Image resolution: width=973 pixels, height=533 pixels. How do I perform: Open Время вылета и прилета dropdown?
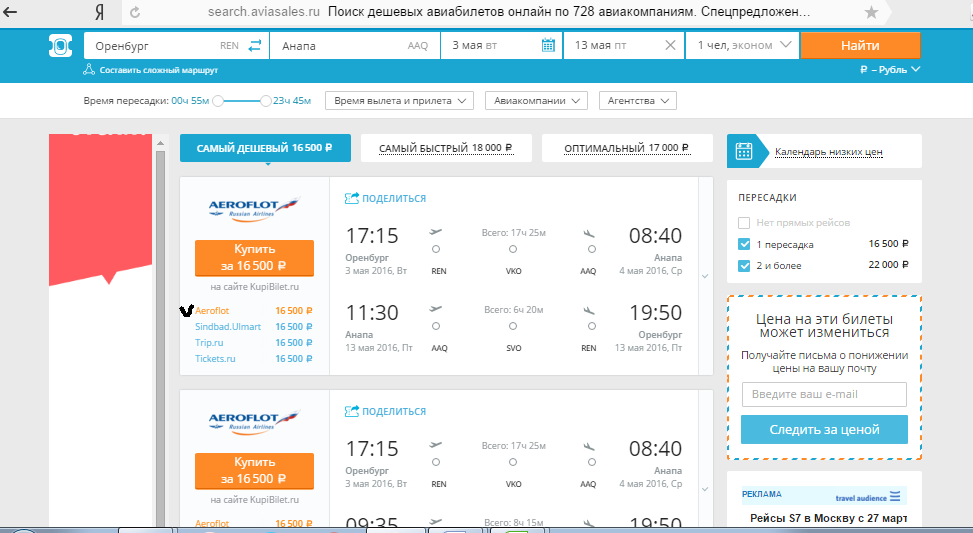point(400,101)
